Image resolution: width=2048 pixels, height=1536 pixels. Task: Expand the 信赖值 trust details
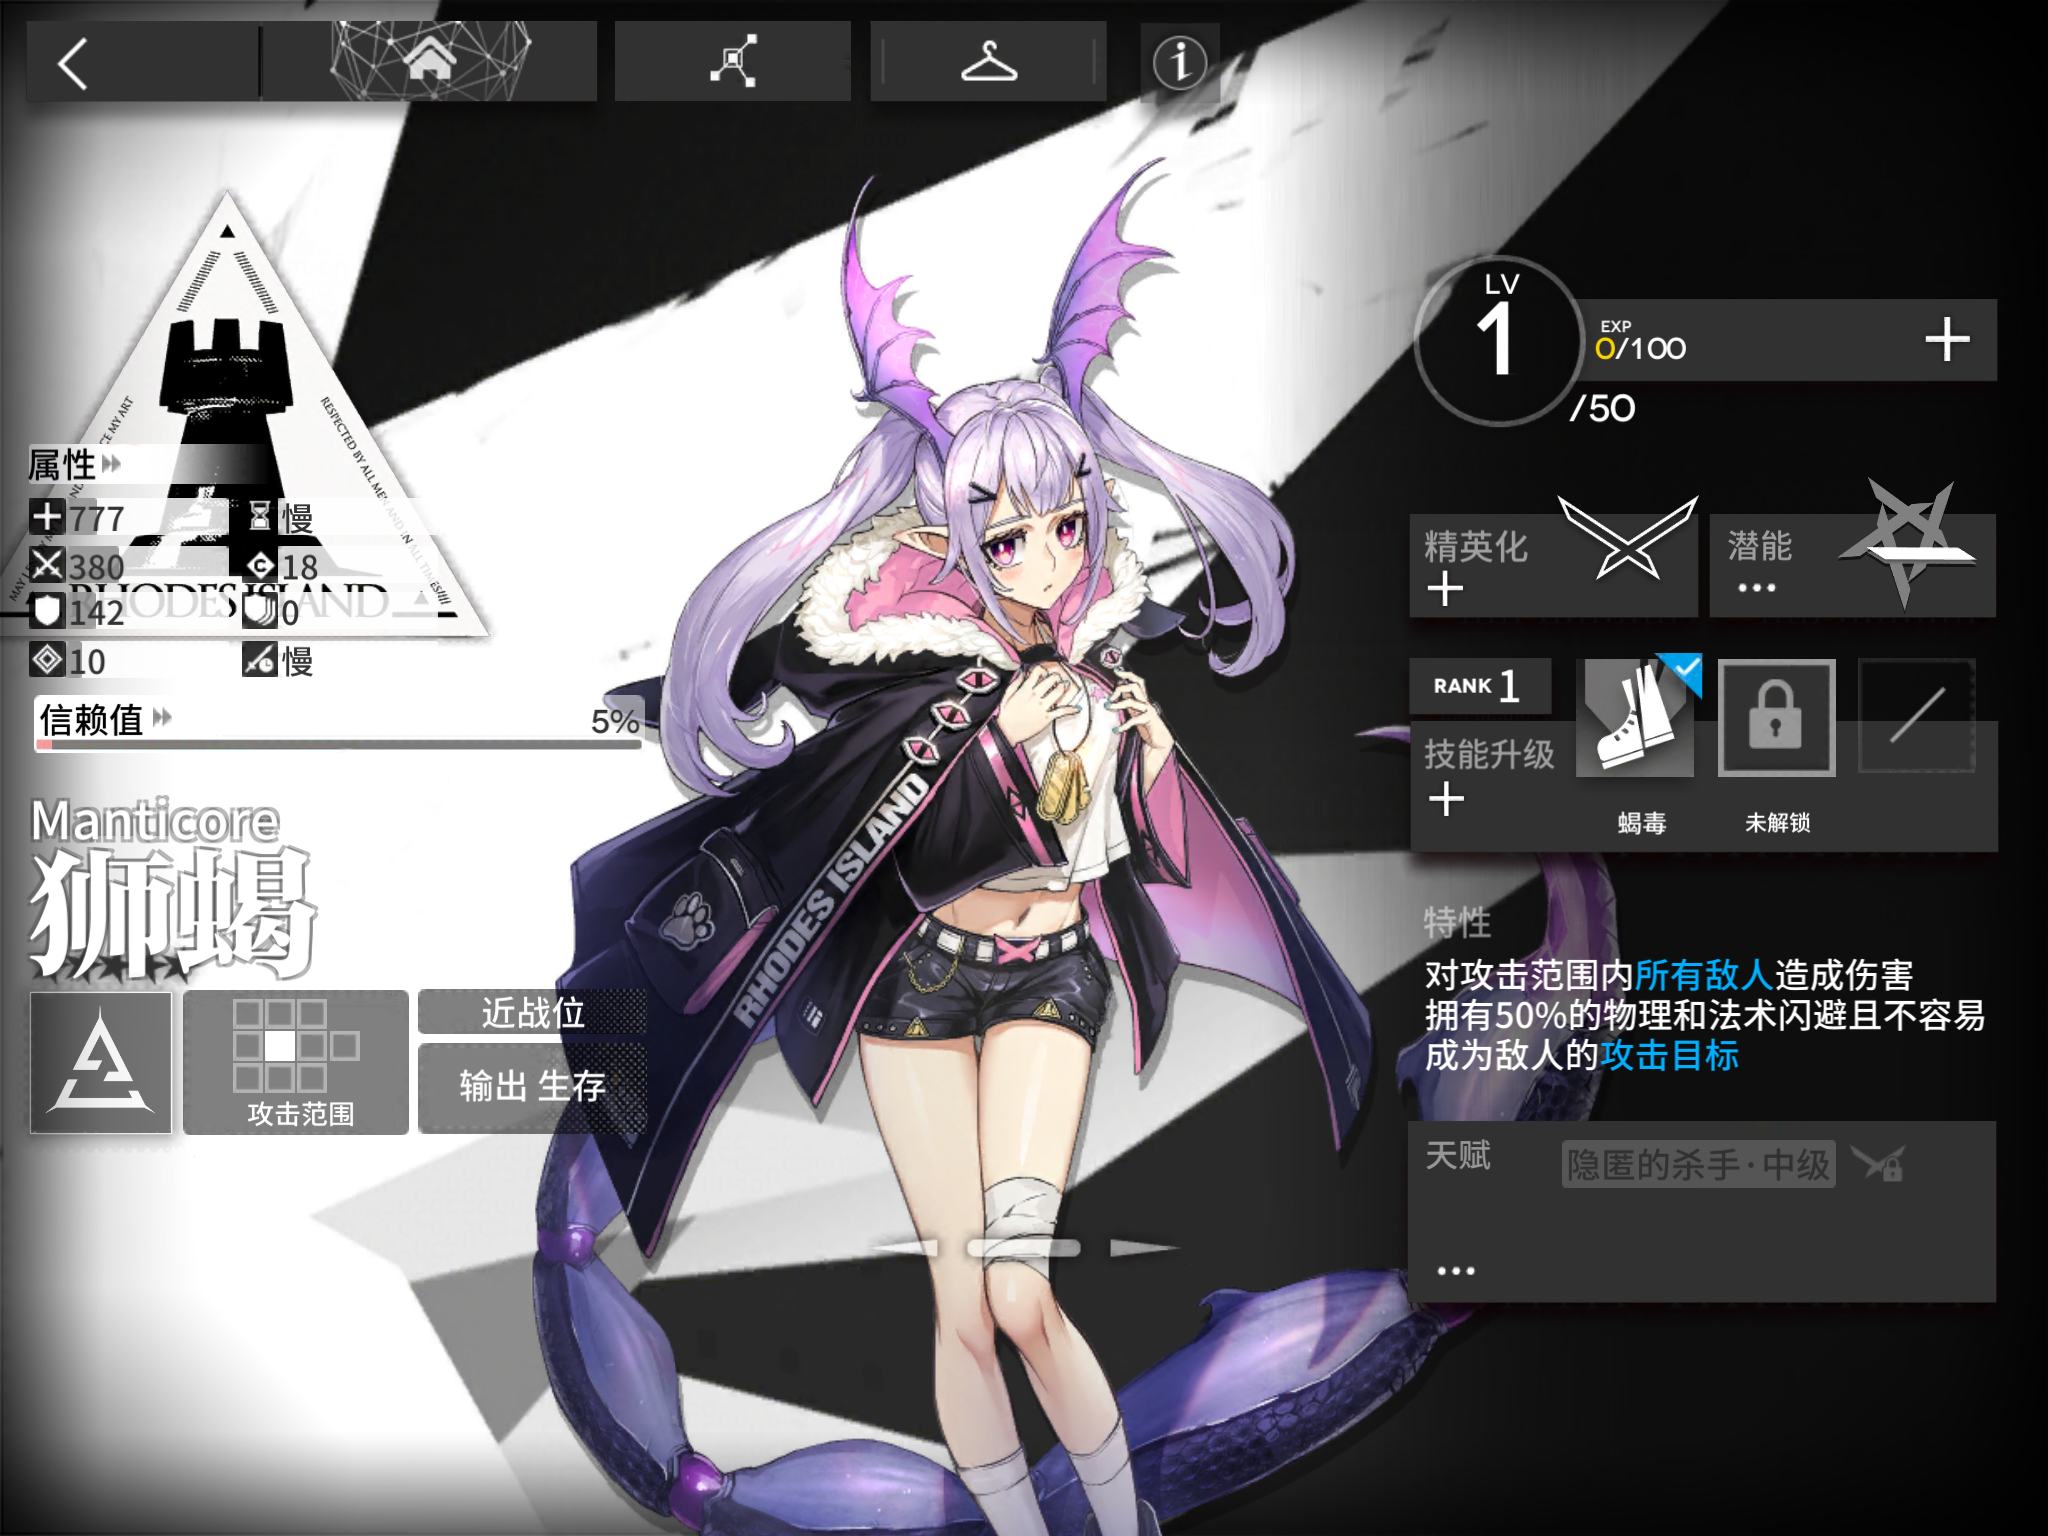pyautogui.click(x=105, y=719)
